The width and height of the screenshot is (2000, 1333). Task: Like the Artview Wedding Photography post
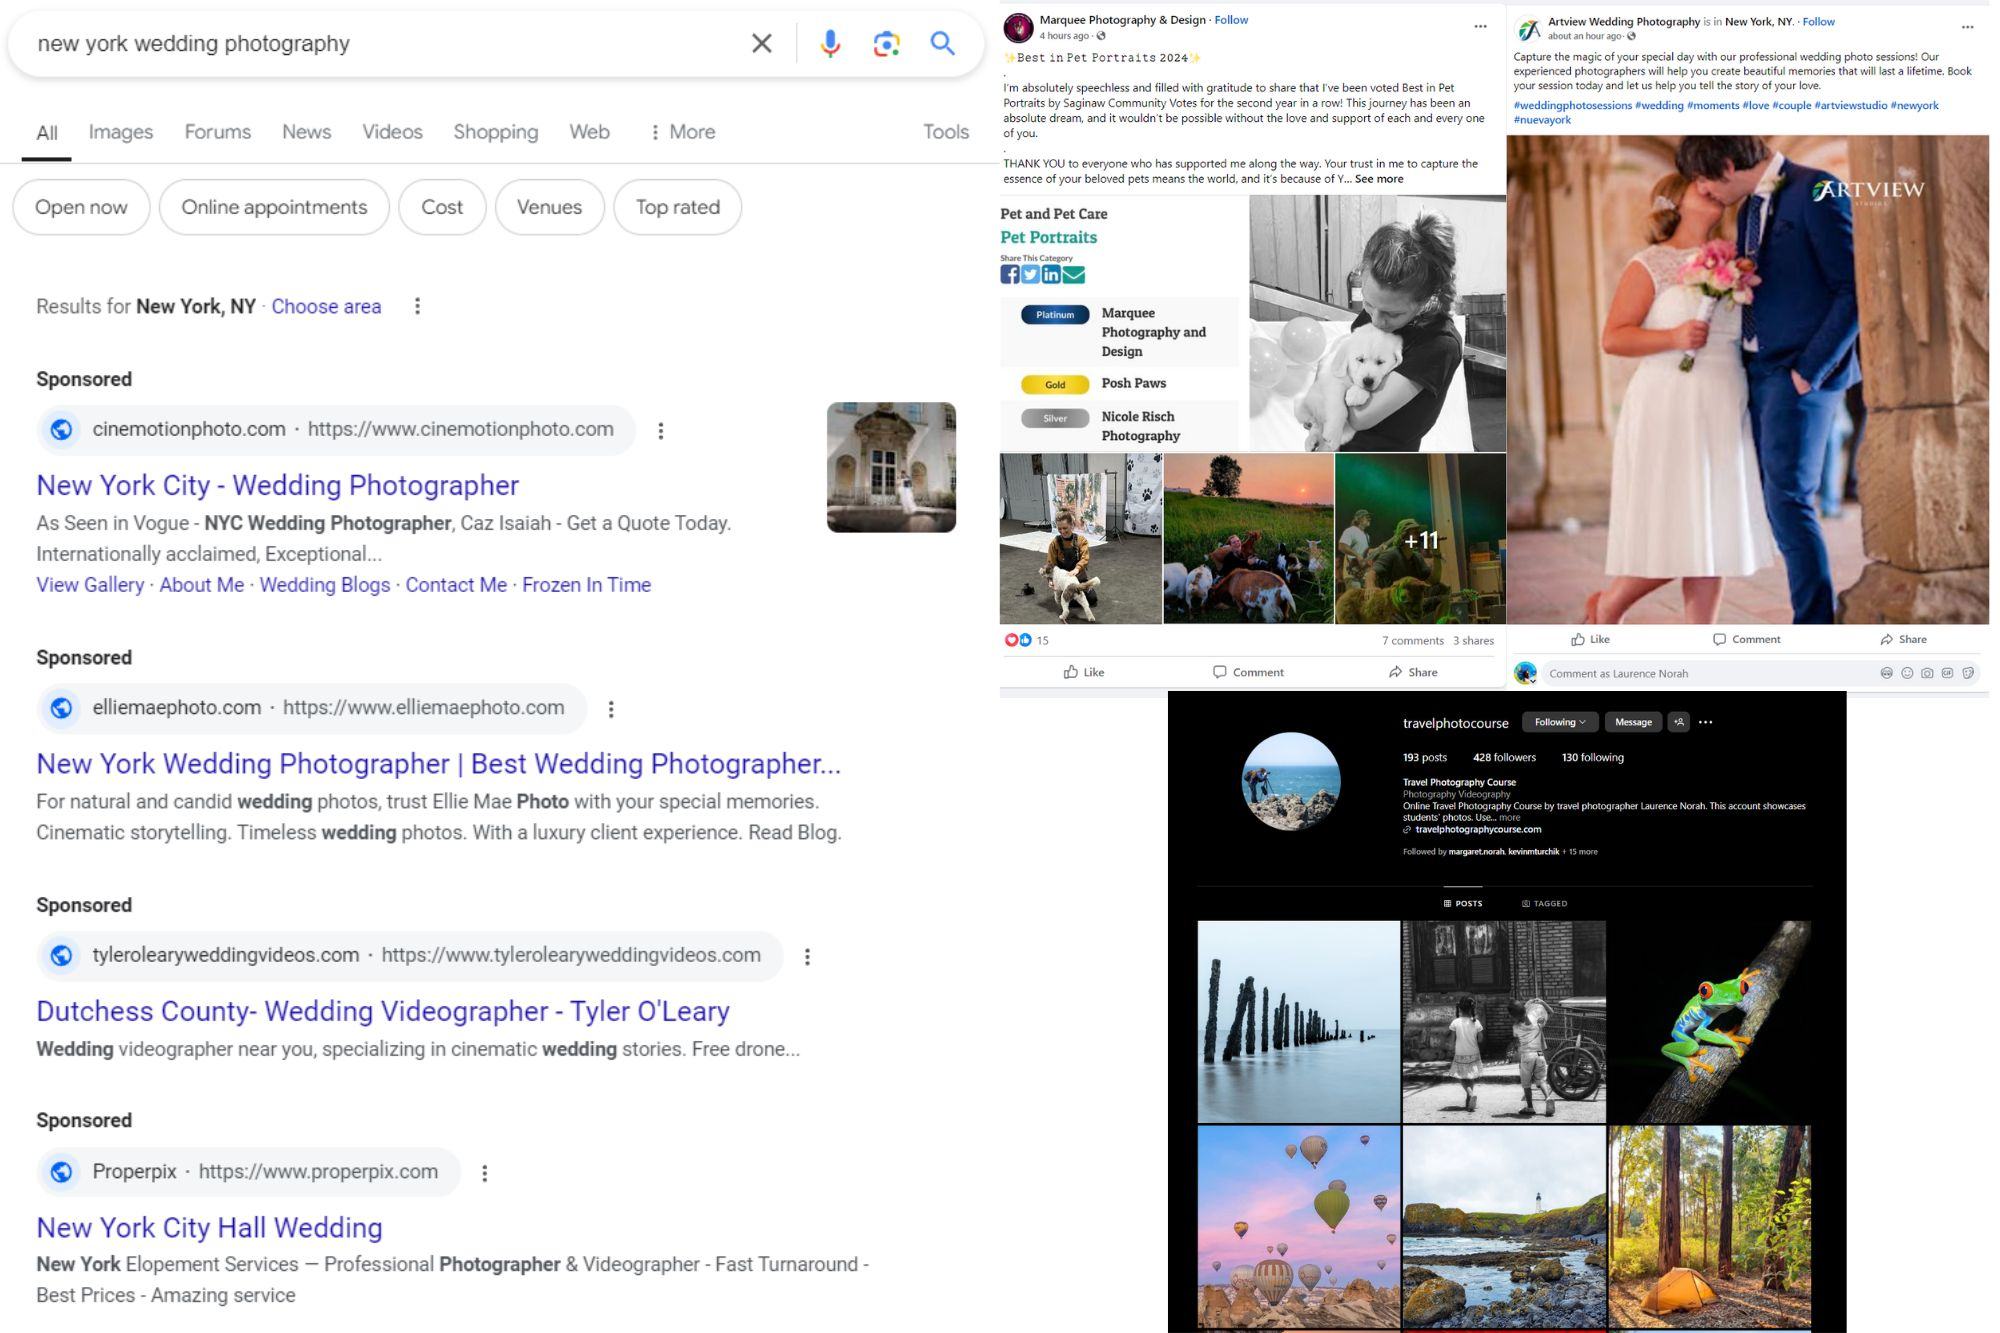1590,639
